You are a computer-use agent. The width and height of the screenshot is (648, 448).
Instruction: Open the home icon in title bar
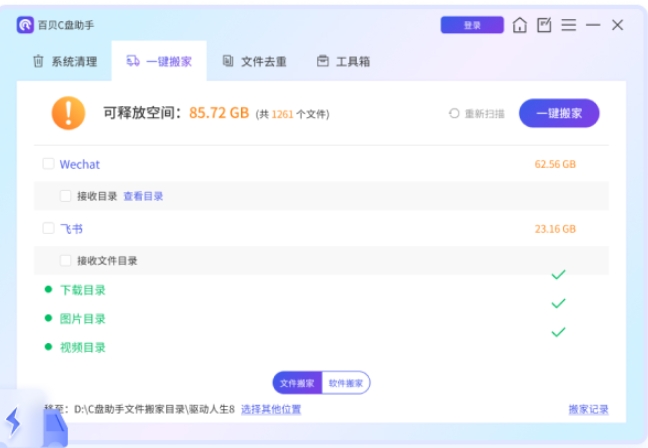click(x=519, y=25)
